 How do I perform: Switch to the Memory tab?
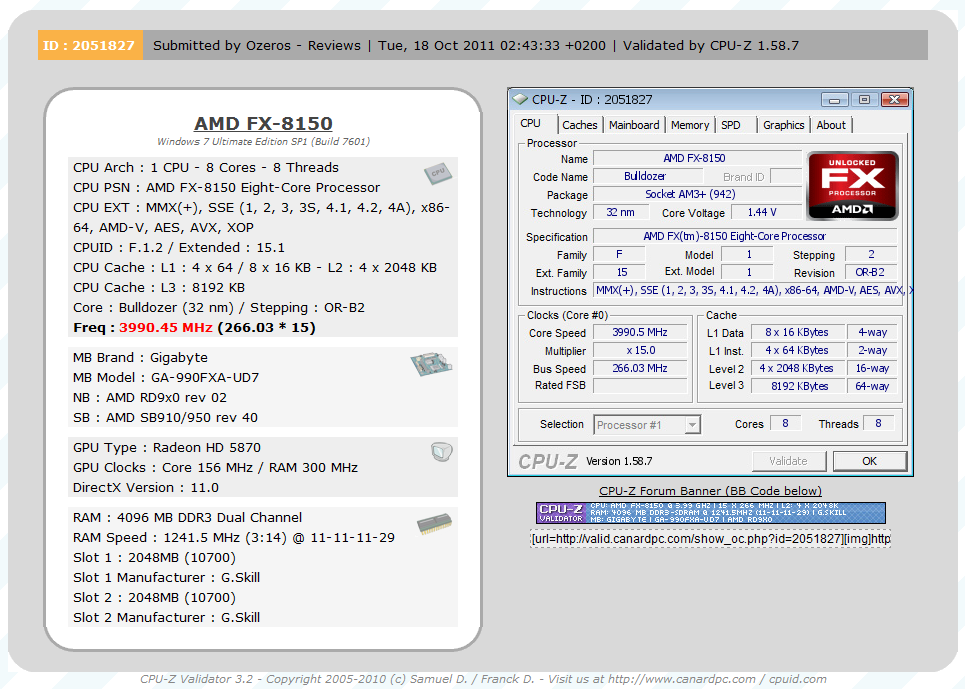pyautogui.click(x=690, y=125)
